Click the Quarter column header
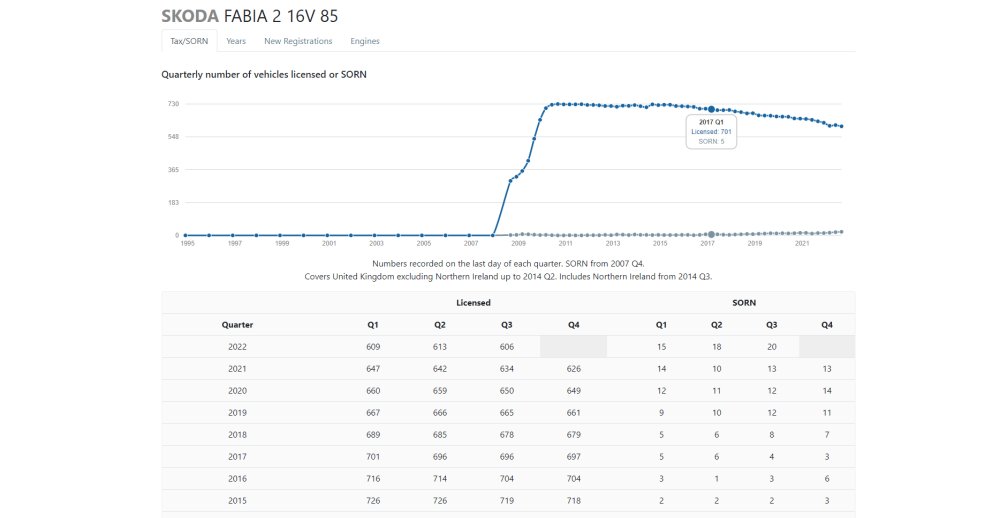The width and height of the screenshot is (1000, 518). 237,325
